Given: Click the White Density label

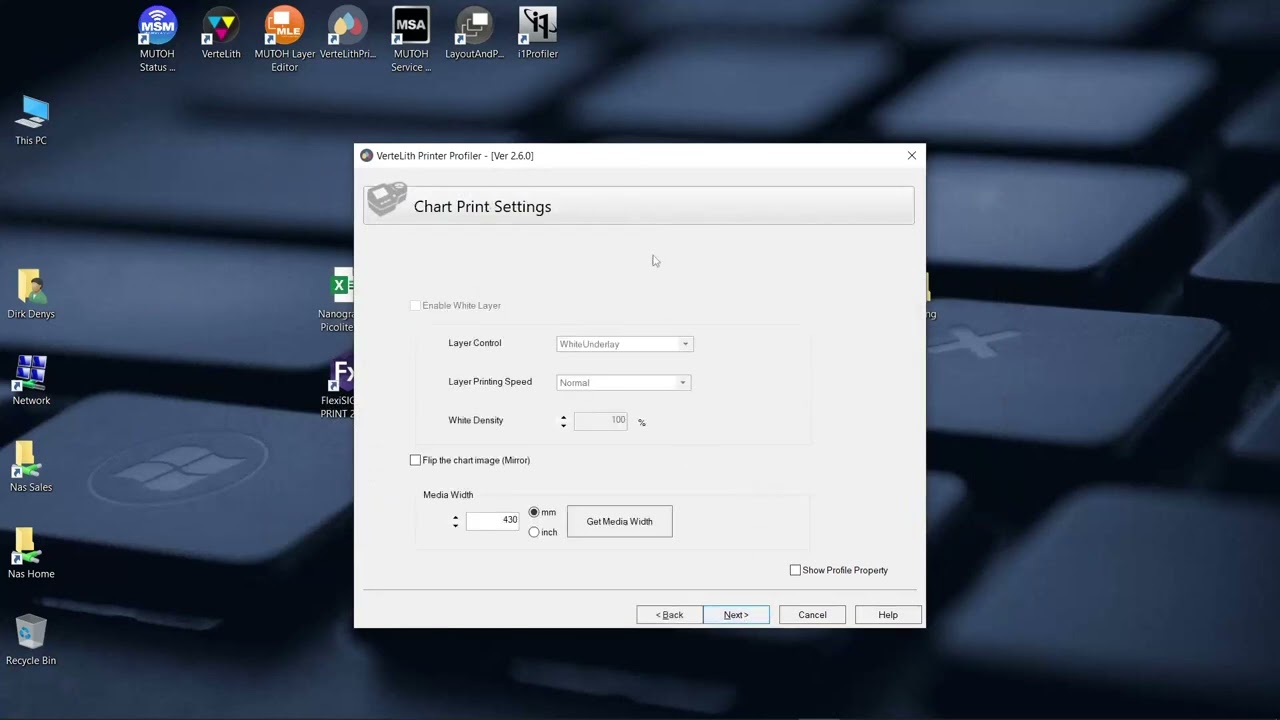Looking at the screenshot, I should (476, 420).
